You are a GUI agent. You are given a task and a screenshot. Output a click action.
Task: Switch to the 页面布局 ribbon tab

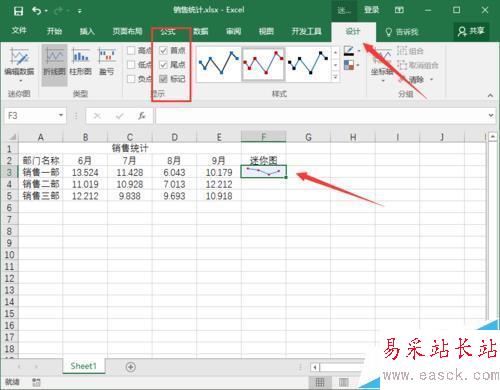click(127, 31)
